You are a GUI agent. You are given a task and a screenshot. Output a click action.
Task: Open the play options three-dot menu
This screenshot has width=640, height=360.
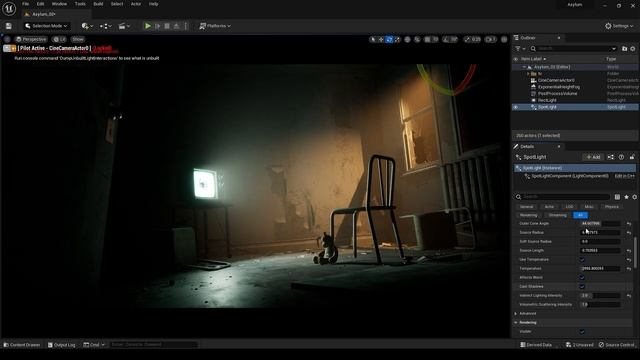click(186, 26)
